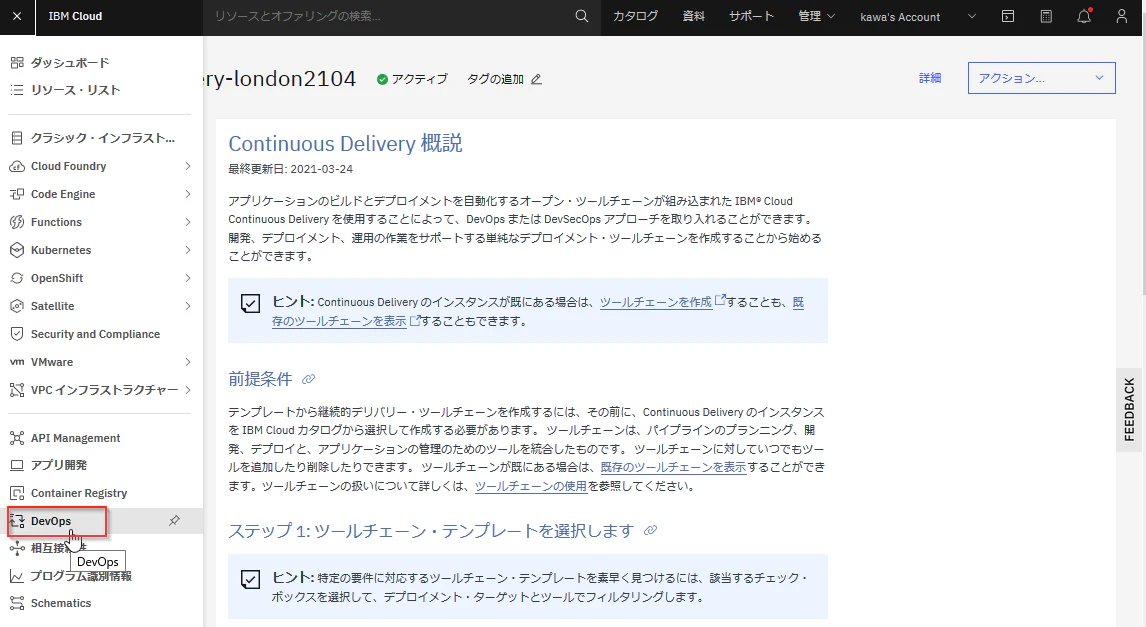Open the アクション dropdown
1146x627 pixels.
(1041, 78)
